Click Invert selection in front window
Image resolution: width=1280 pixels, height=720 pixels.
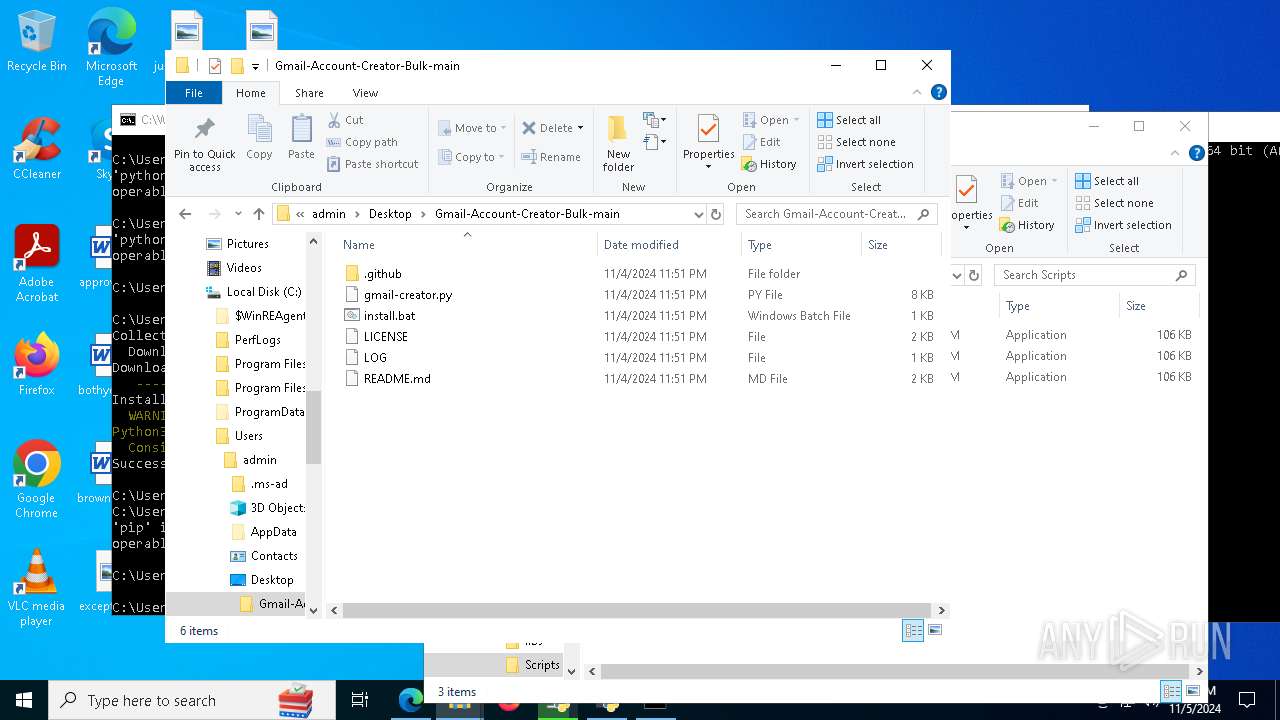point(865,164)
